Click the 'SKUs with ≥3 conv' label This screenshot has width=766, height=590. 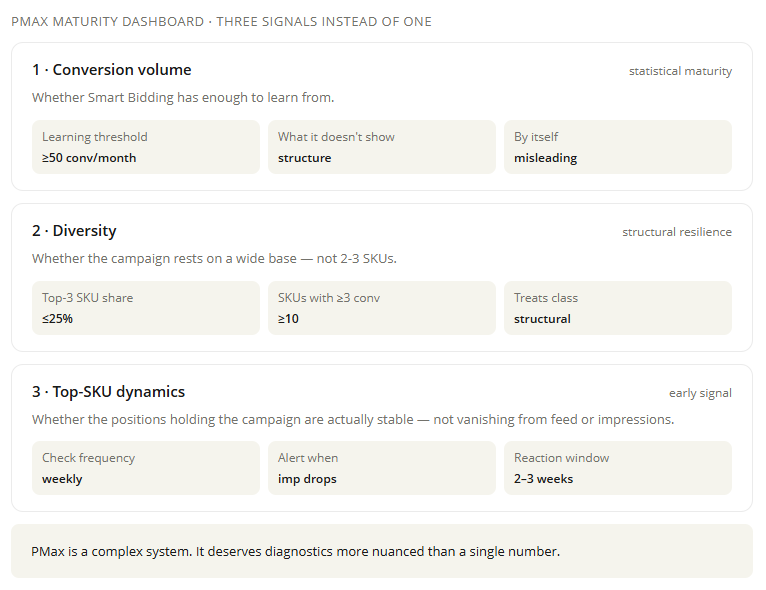coord(329,298)
